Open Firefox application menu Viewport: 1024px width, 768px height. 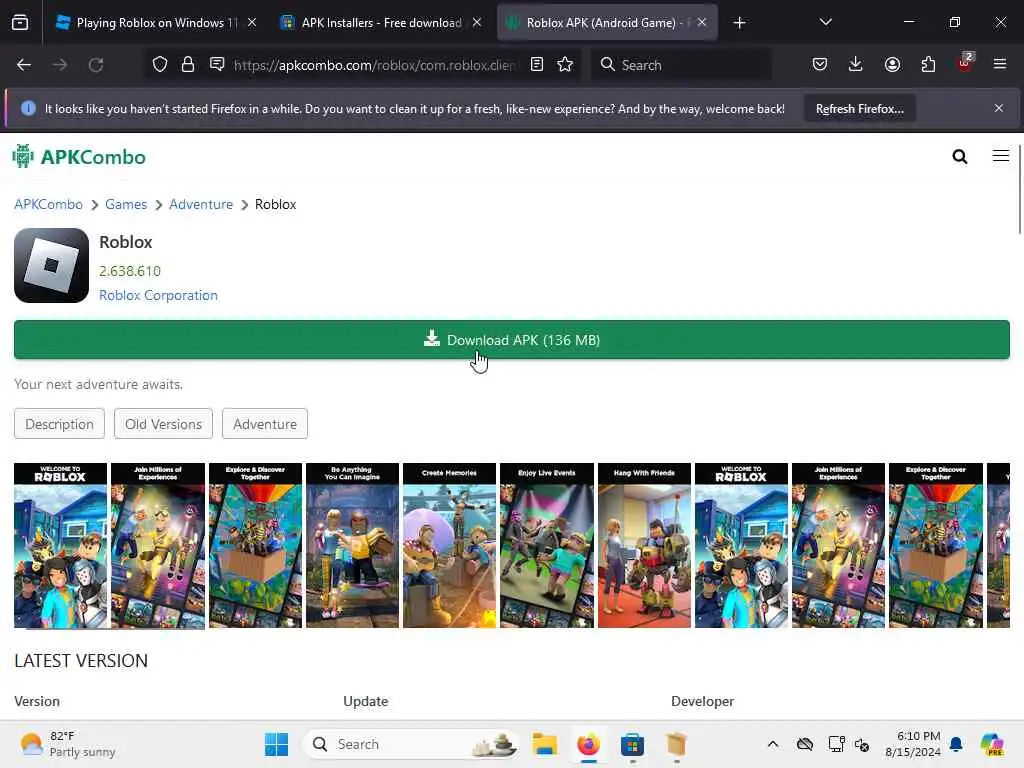(1000, 64)
